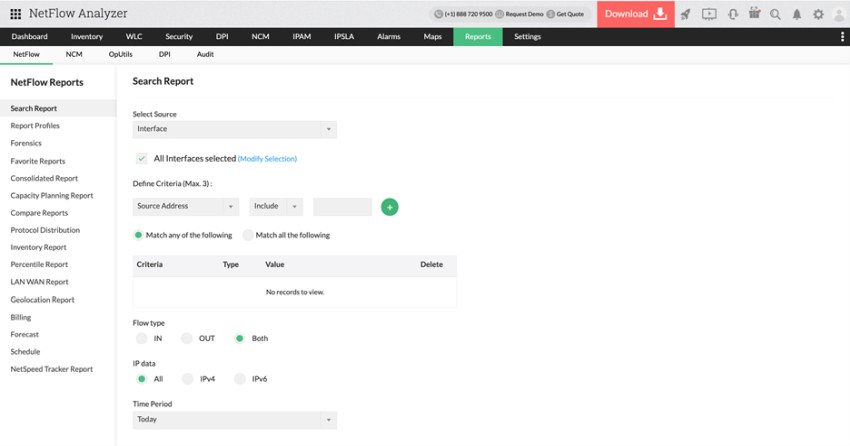Image resolution: width=850 pixels, height=446 pixels.
Task: Open the IPAM menu
Action: click(302, 36)
